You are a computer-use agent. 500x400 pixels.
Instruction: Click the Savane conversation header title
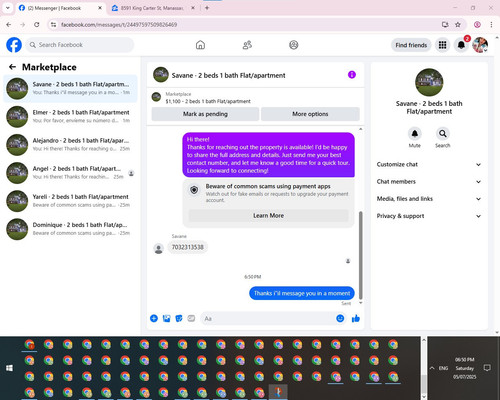pos(228,75)
